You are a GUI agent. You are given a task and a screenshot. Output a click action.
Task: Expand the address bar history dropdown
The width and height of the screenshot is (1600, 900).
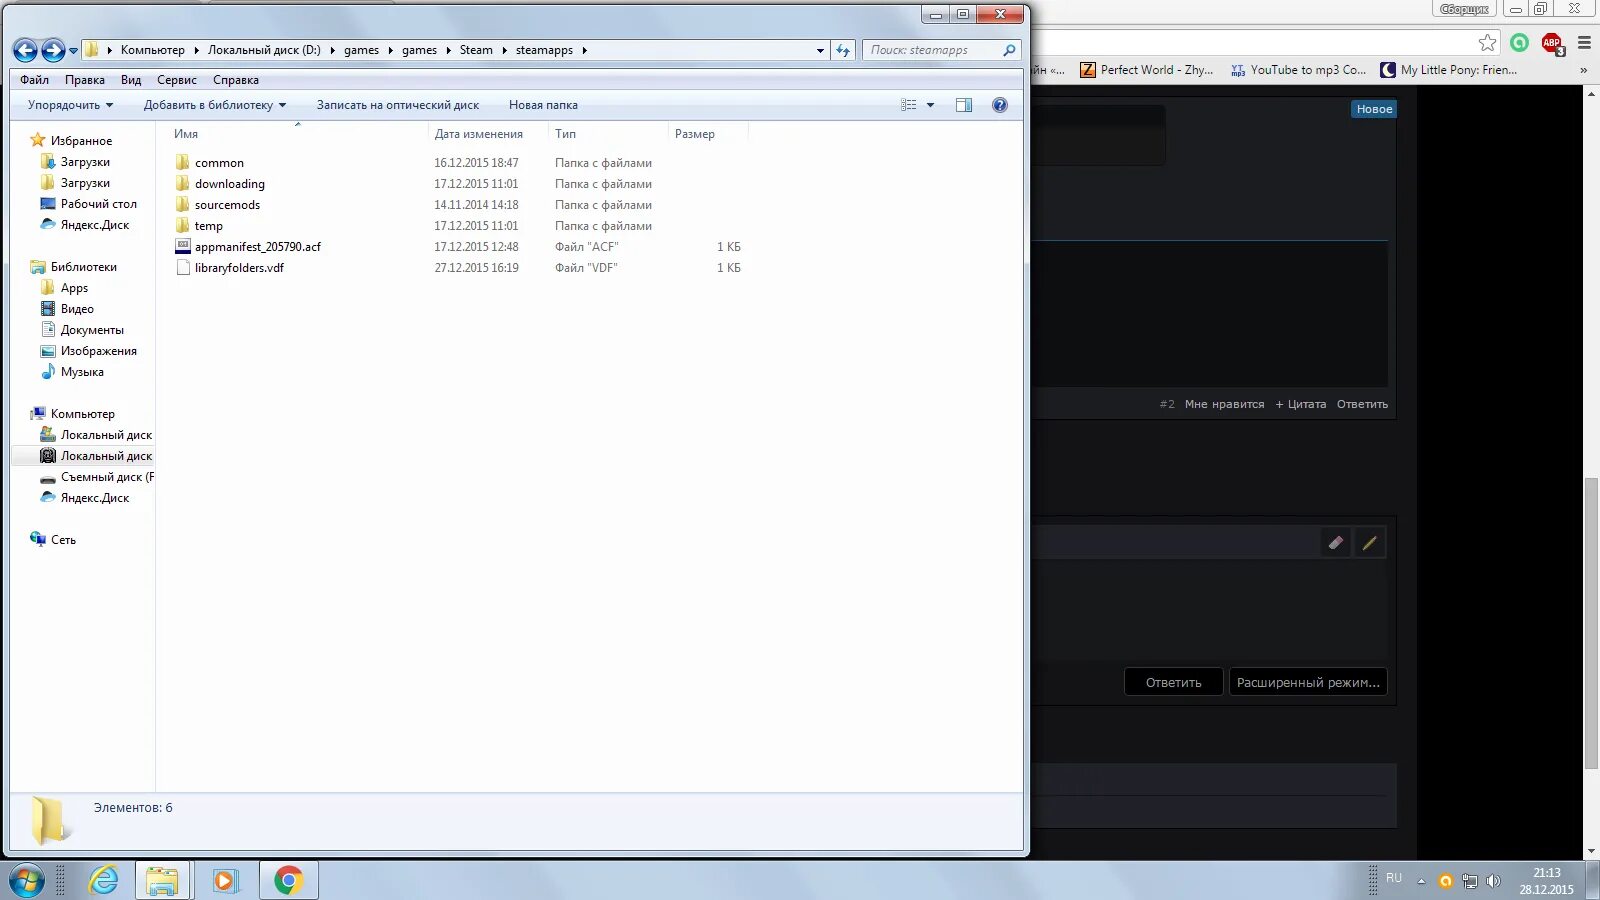pos(820,50)
